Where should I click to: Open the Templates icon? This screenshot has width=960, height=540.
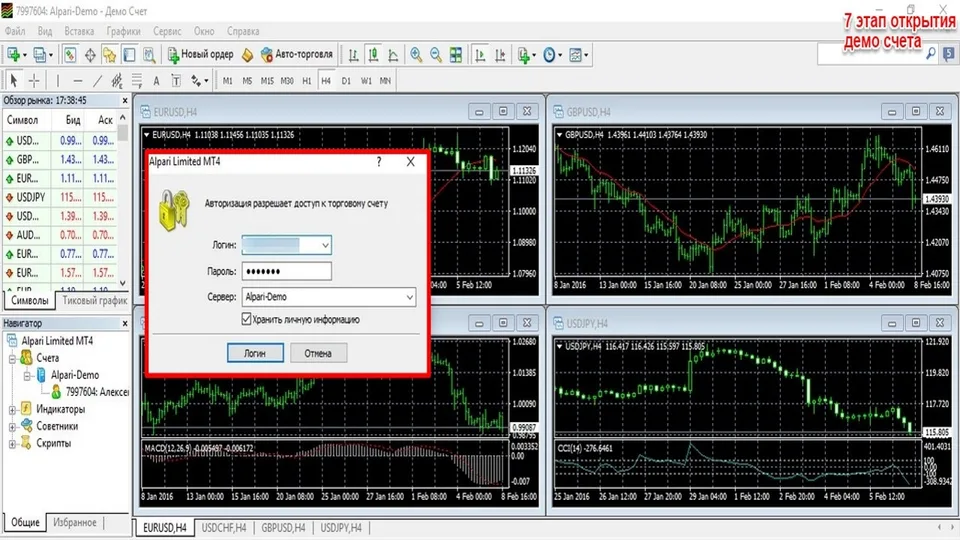pos(578,55)
